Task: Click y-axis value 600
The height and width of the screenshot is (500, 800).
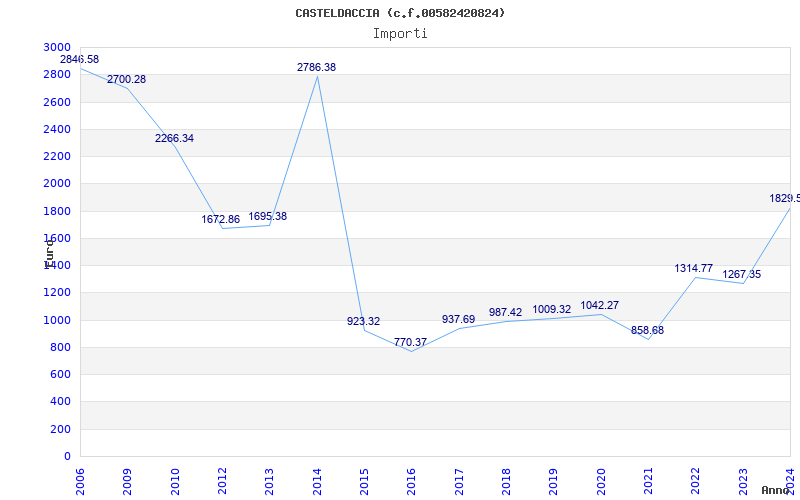Action: point(60,374)
